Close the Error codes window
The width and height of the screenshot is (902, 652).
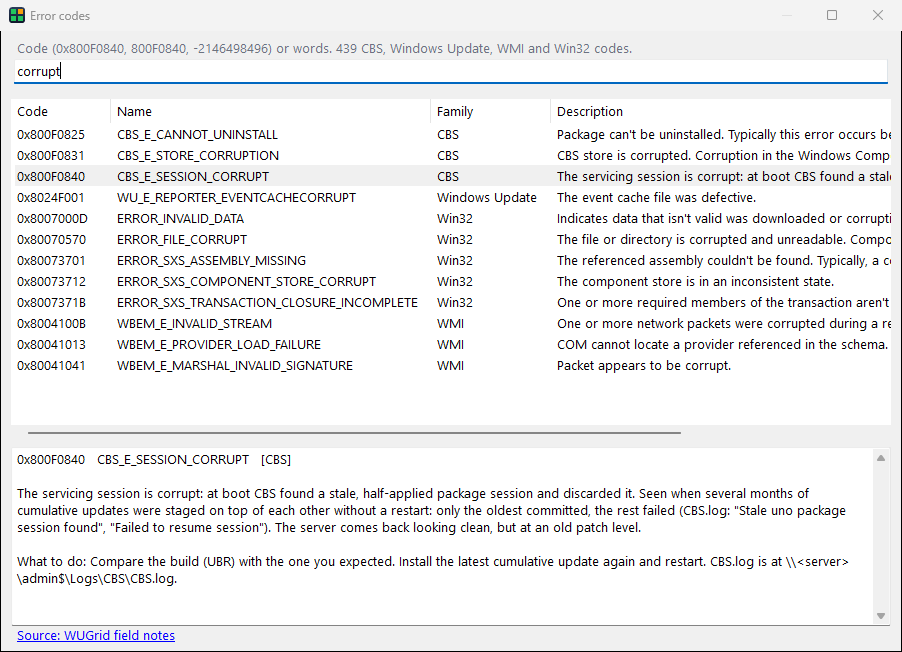tap(878, 16)
